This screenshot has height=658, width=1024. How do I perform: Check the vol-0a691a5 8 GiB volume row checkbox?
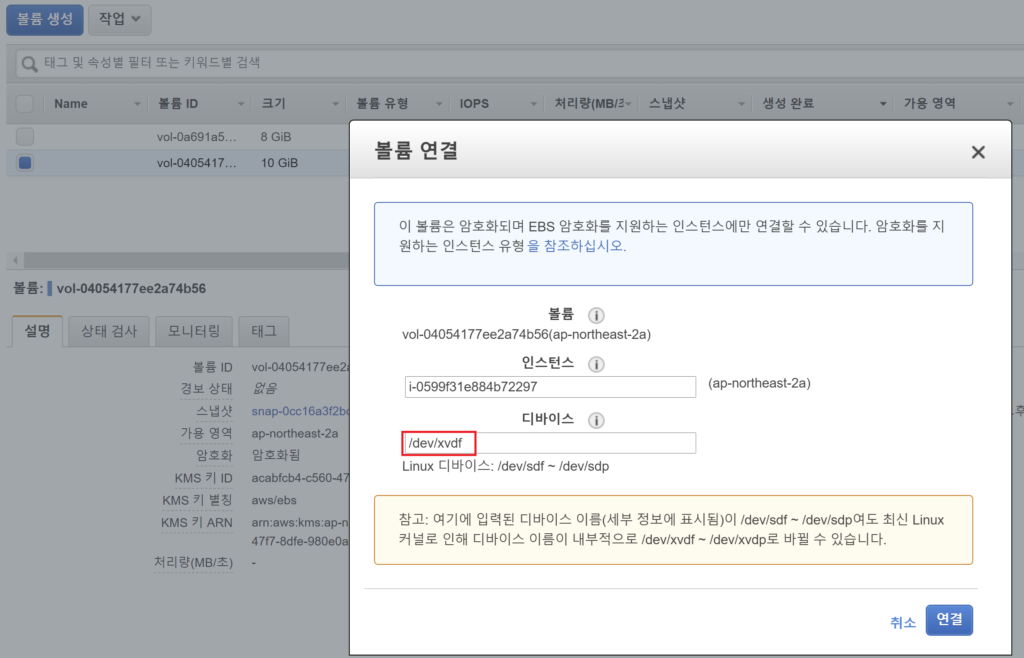pyautogui.click(x=25, y=137)
